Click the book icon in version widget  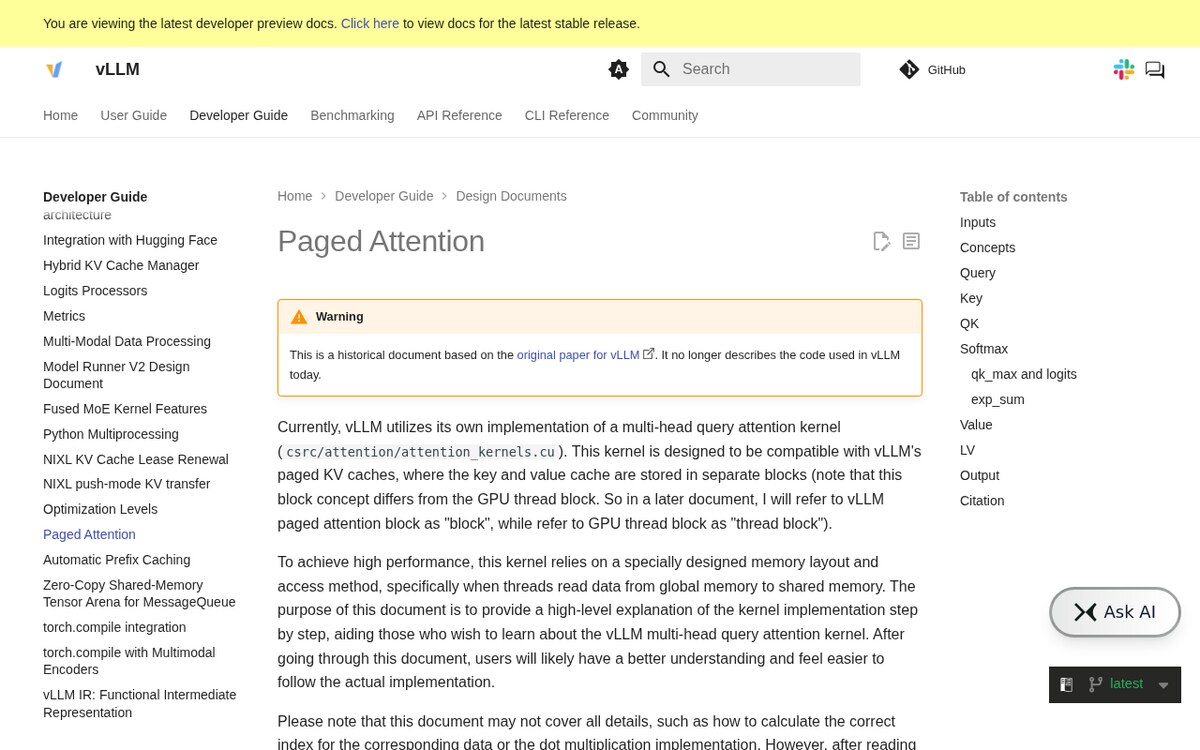tap(1066, 684)
